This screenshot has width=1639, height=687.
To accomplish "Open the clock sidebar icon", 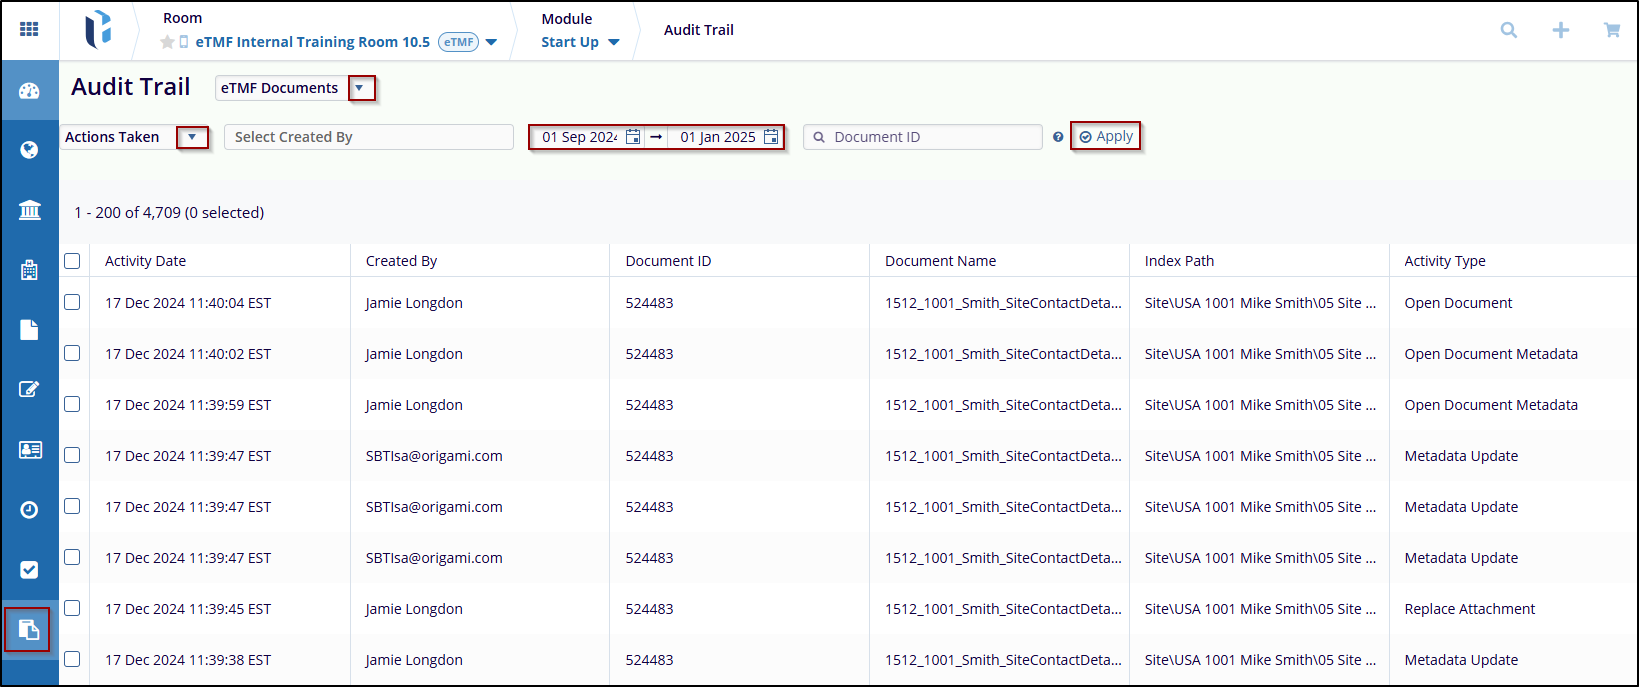I will [x=29, y=510].
